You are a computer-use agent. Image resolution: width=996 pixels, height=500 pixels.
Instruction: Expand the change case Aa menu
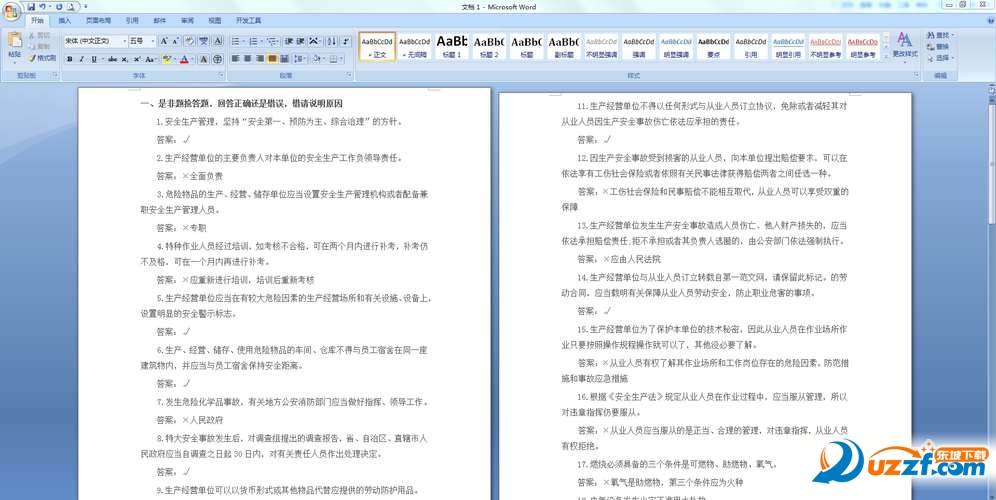coord(151,59)
